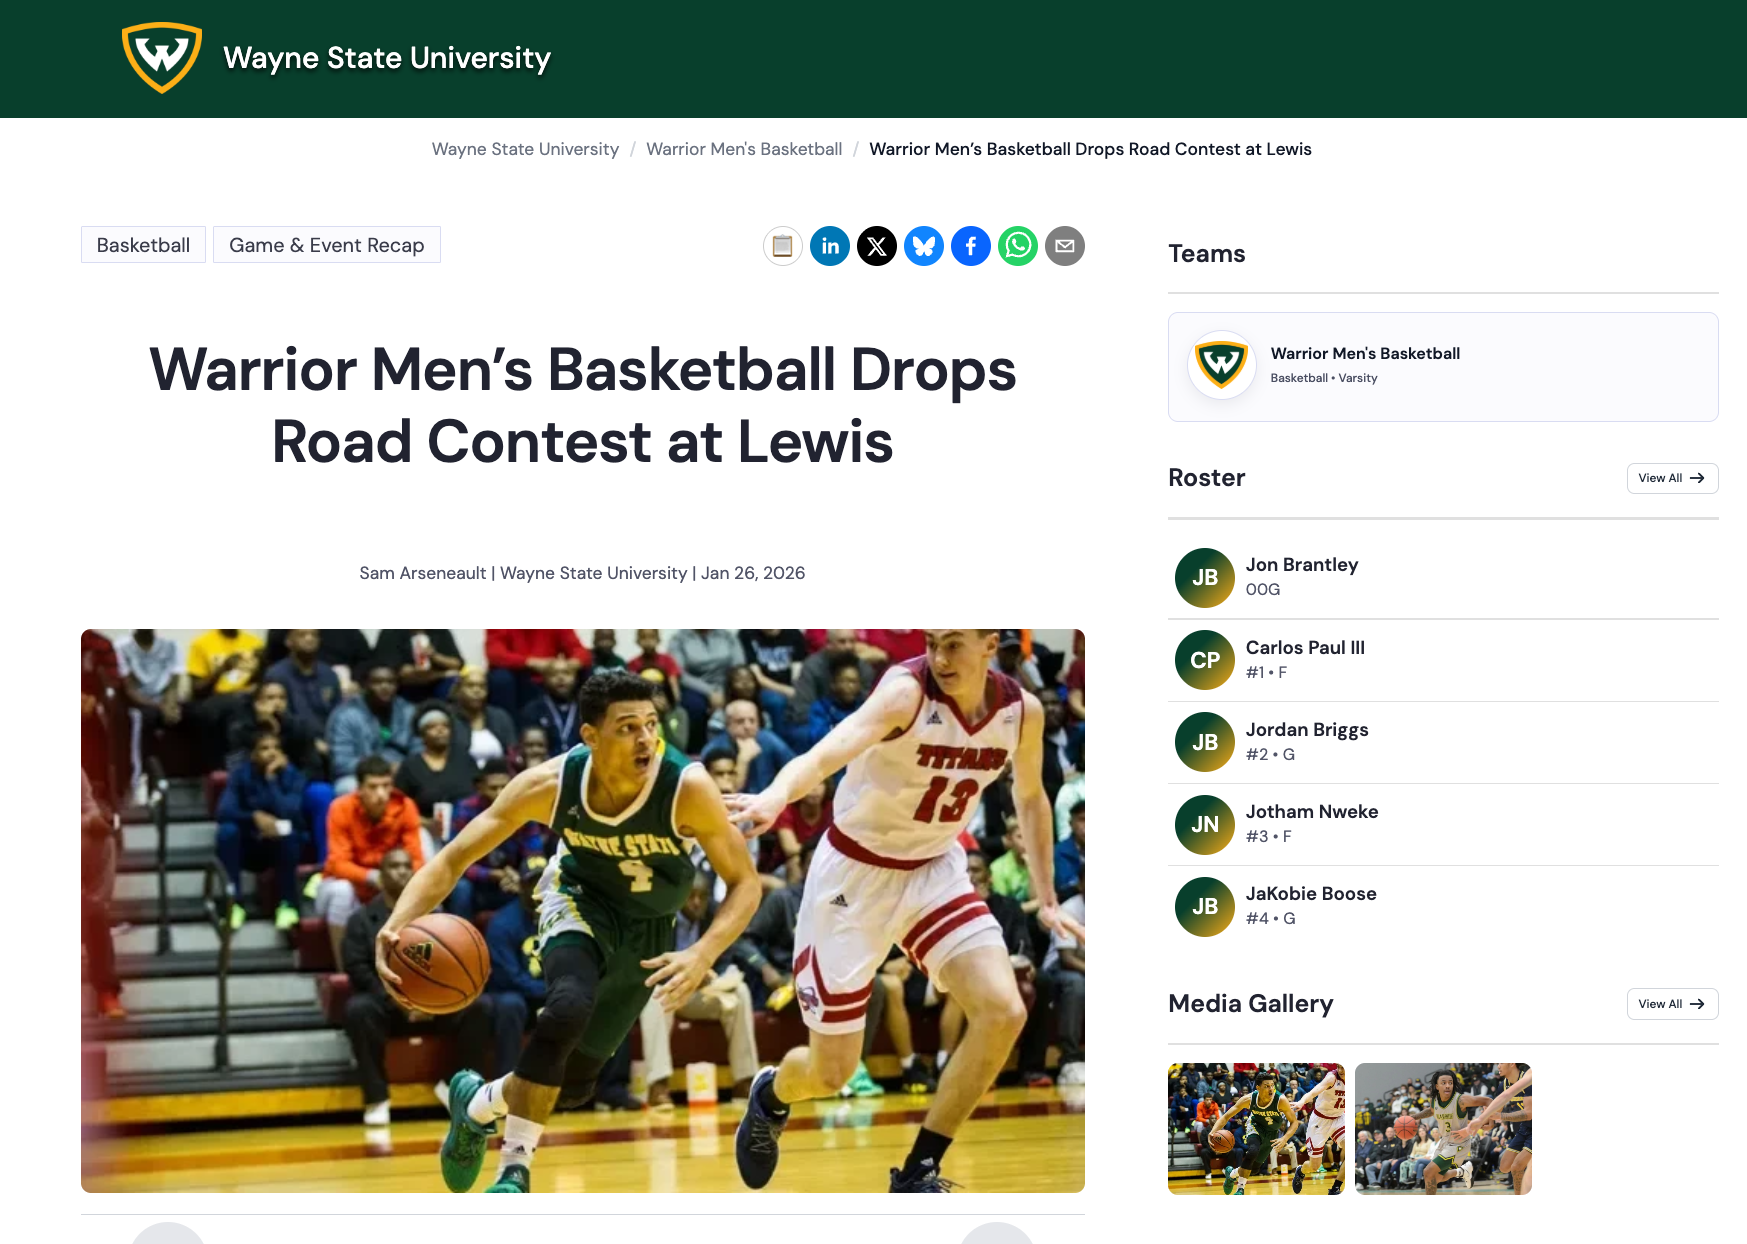
Task: Open the first Media Gallery thumbnail
Action: pyautogui.click(x=1256, y=1128)
